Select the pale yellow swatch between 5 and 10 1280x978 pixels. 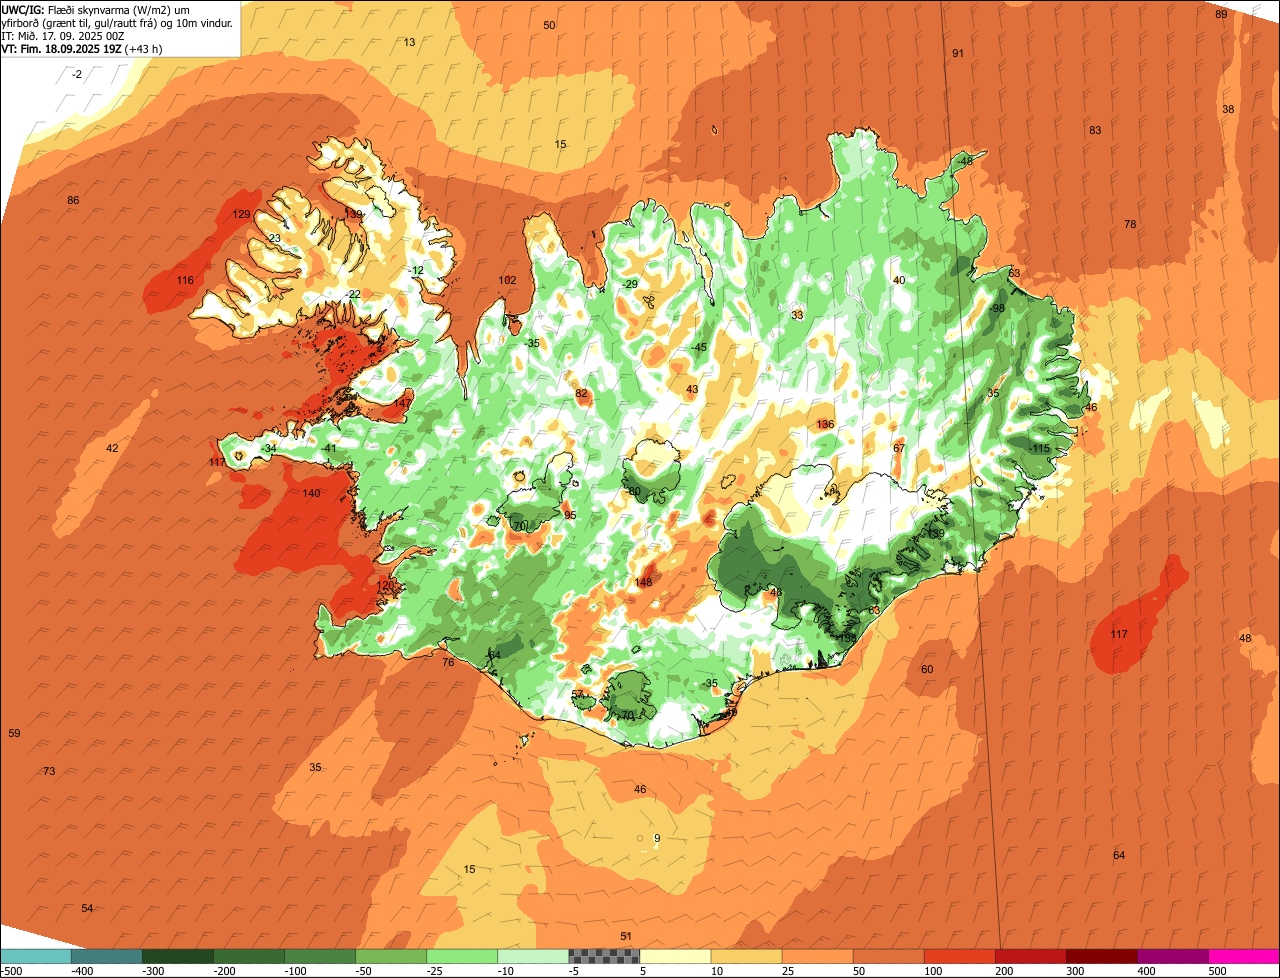676,956
